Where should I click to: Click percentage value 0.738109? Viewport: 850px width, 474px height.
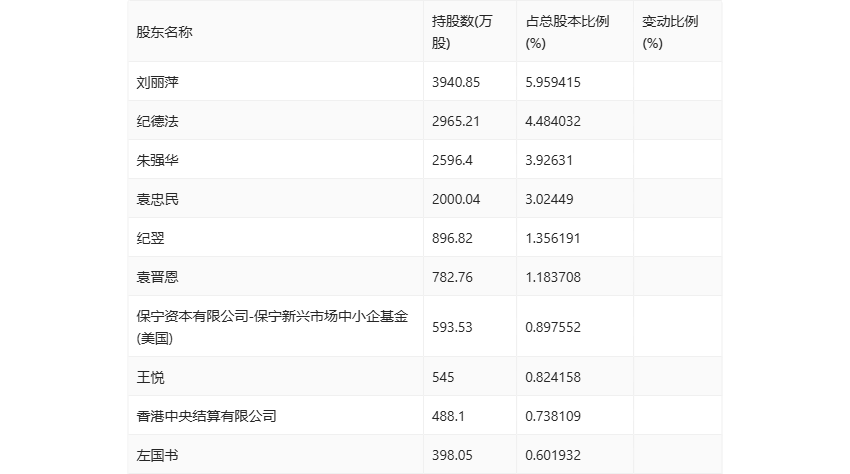[553, 416]
